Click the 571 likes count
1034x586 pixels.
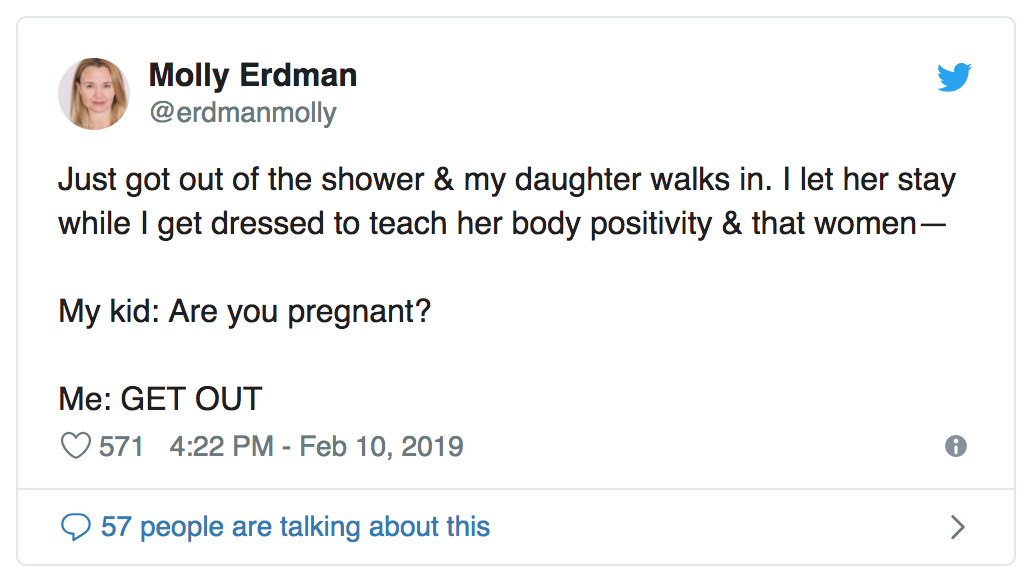coord(121,446)
